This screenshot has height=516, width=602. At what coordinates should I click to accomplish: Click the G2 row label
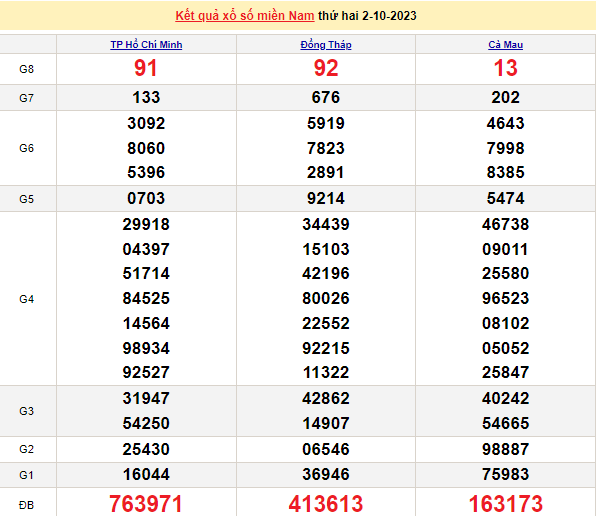pyautogui.click(x=27, y=449)
